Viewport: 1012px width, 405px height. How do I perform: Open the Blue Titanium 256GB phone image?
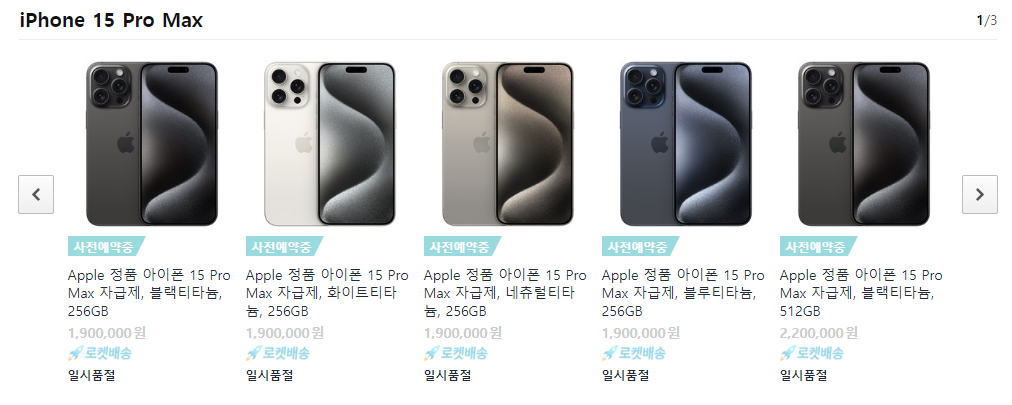pyautogui.click(x=686, y=144)
